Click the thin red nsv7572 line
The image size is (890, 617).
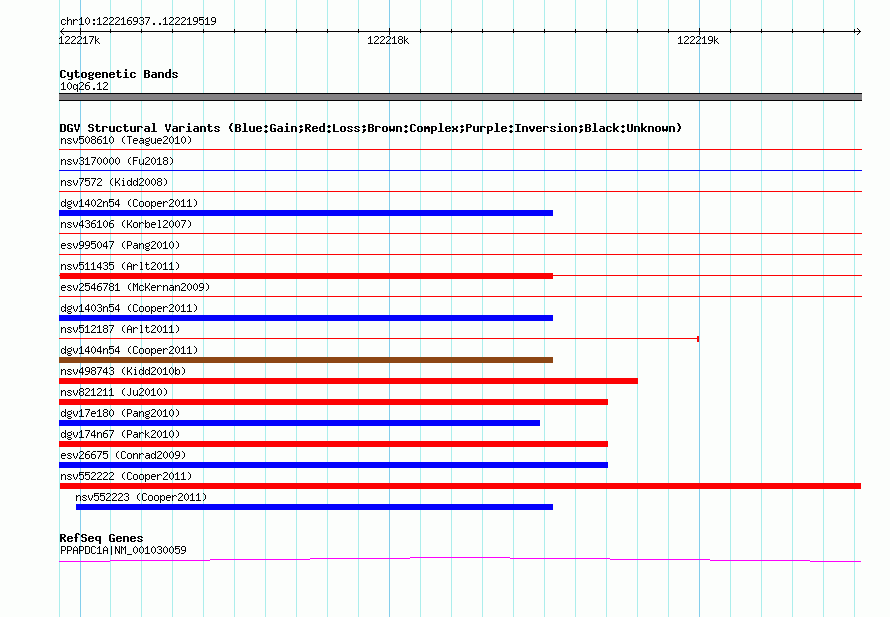click(x=460, y=192)
